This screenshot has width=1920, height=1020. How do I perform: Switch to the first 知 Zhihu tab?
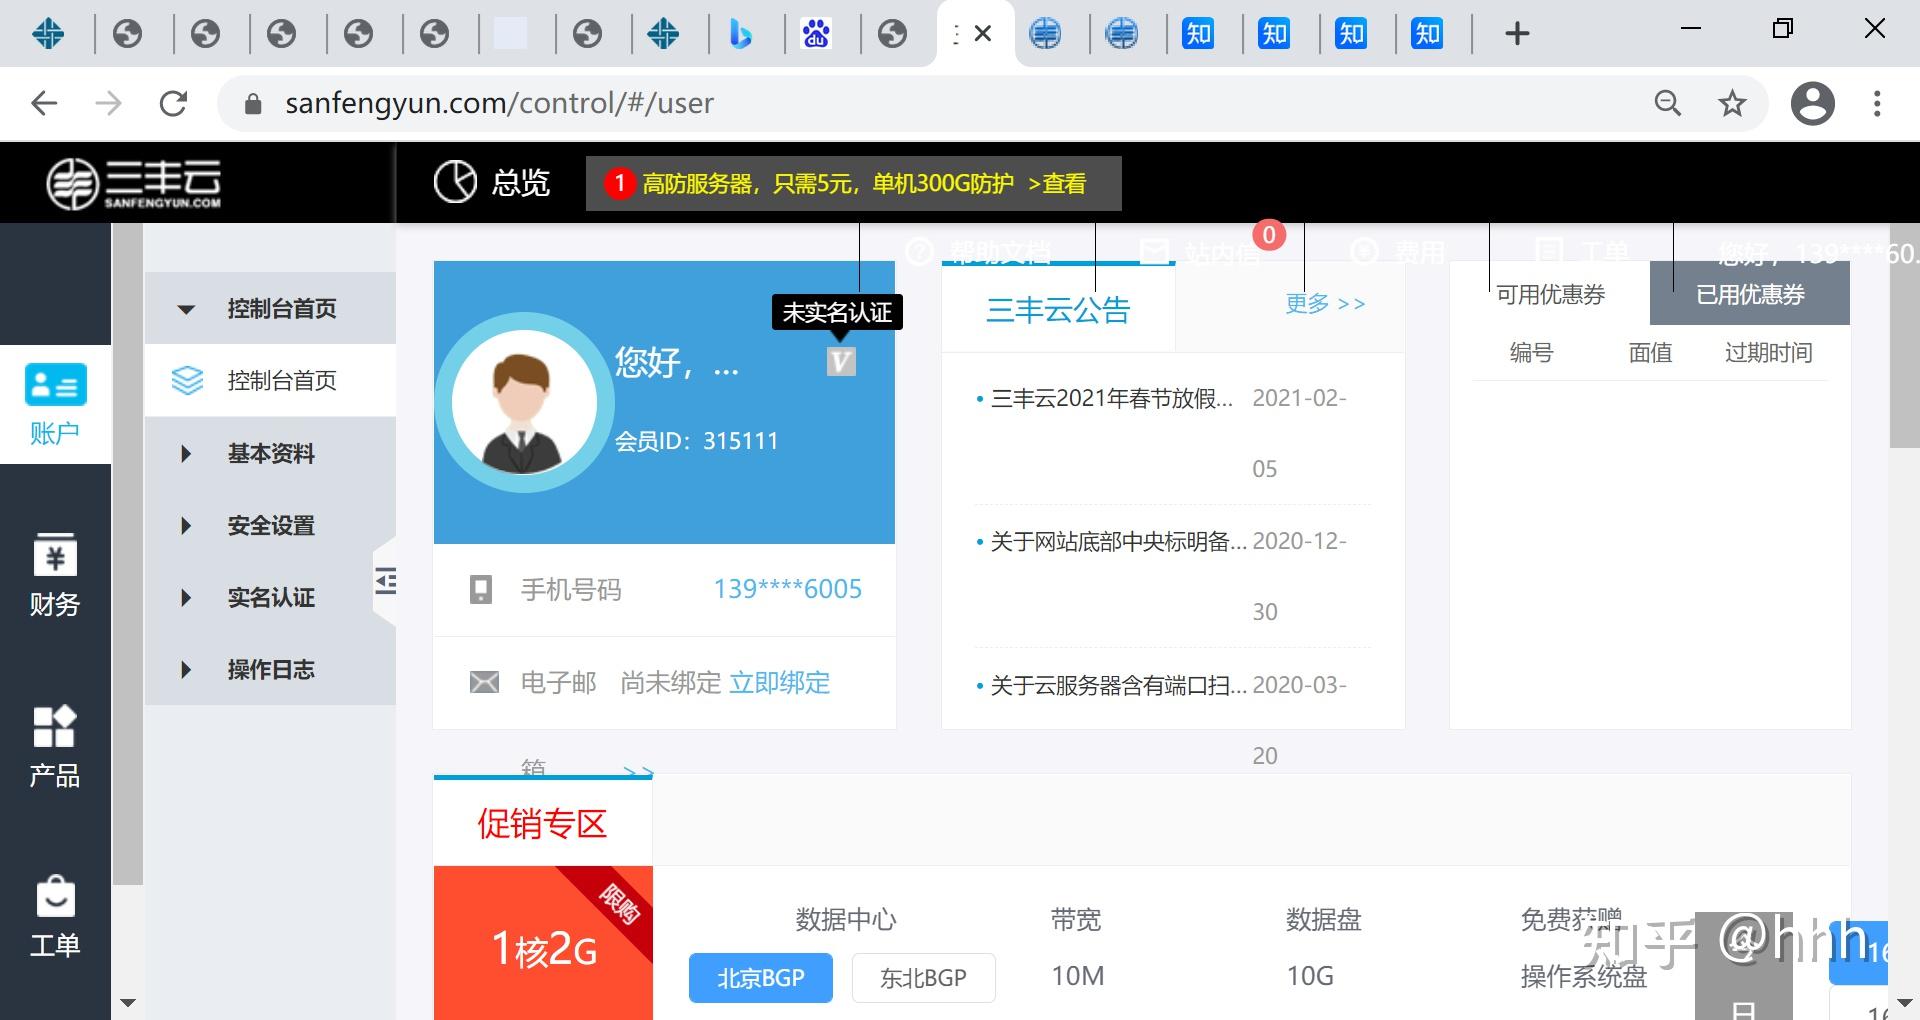(x=1198, y=34)
